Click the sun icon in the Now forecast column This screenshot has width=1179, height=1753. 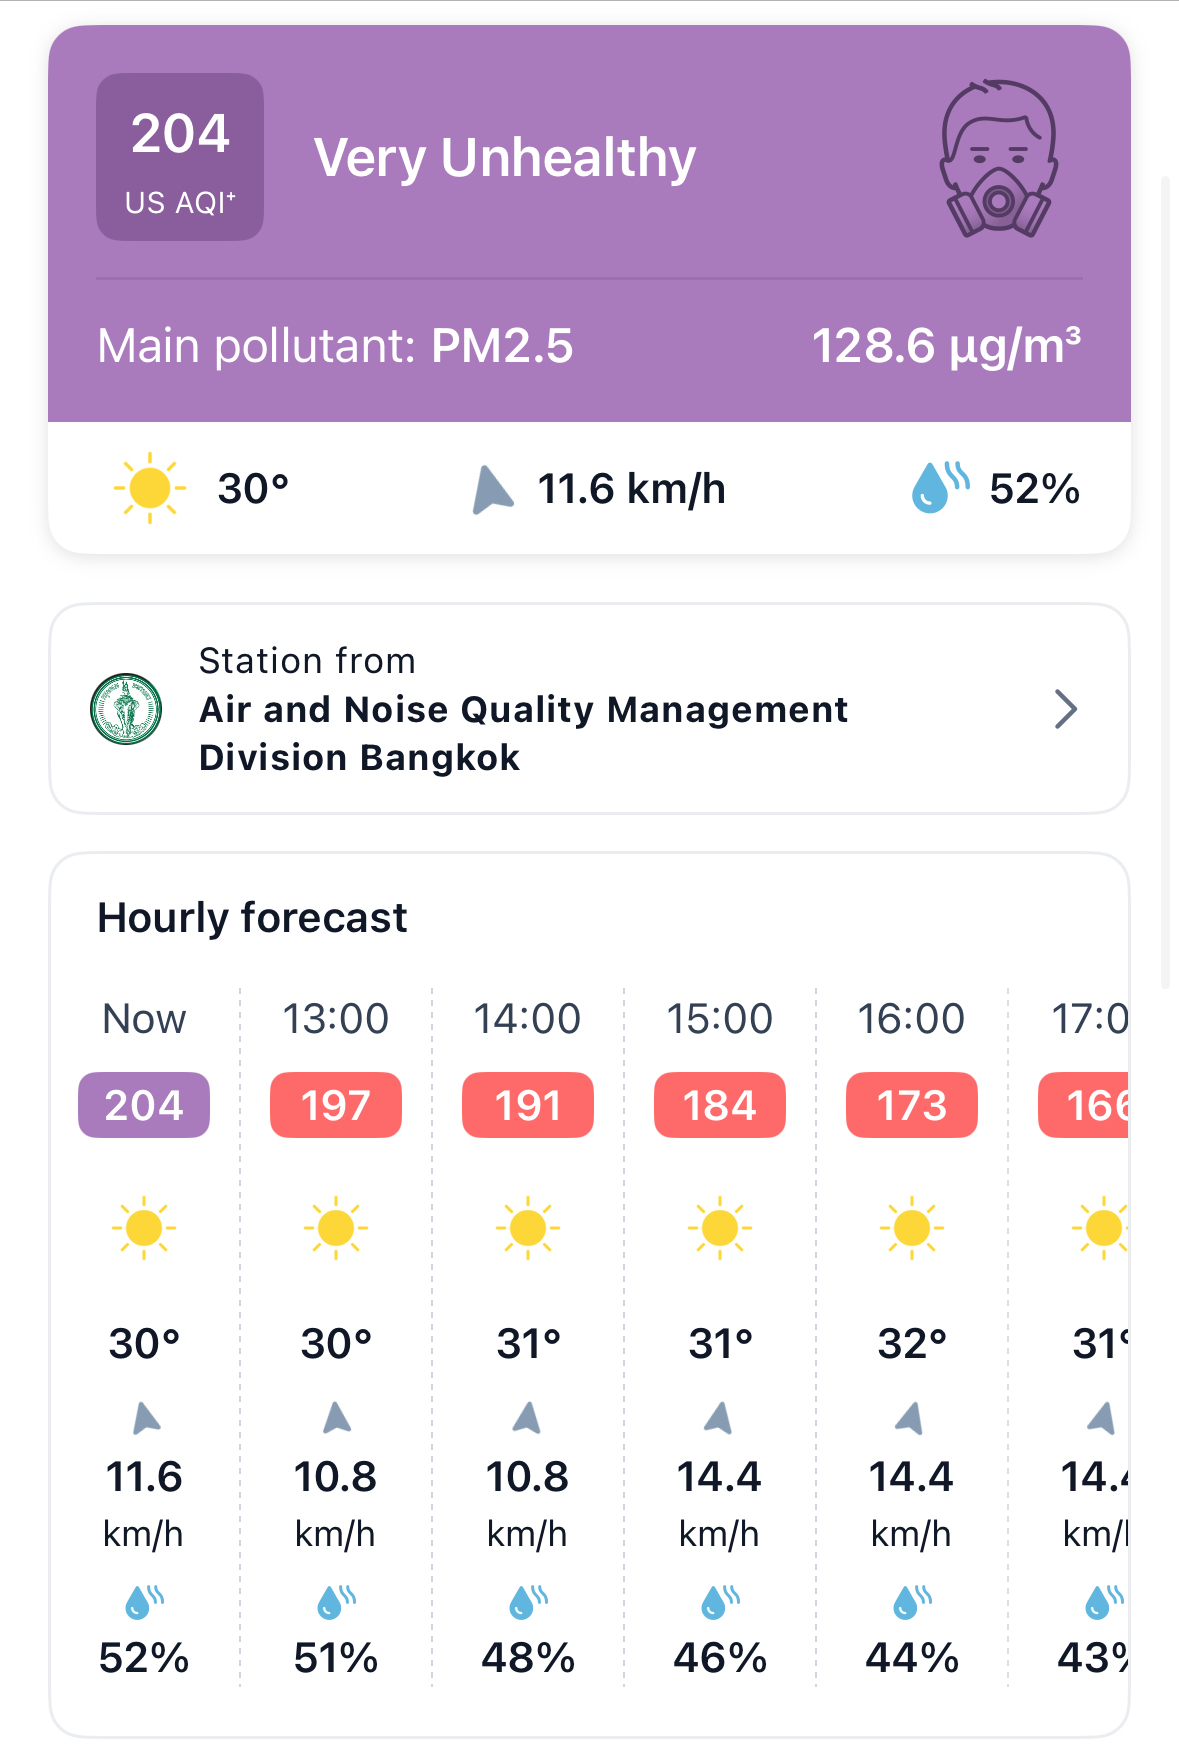coord(144,1227)
